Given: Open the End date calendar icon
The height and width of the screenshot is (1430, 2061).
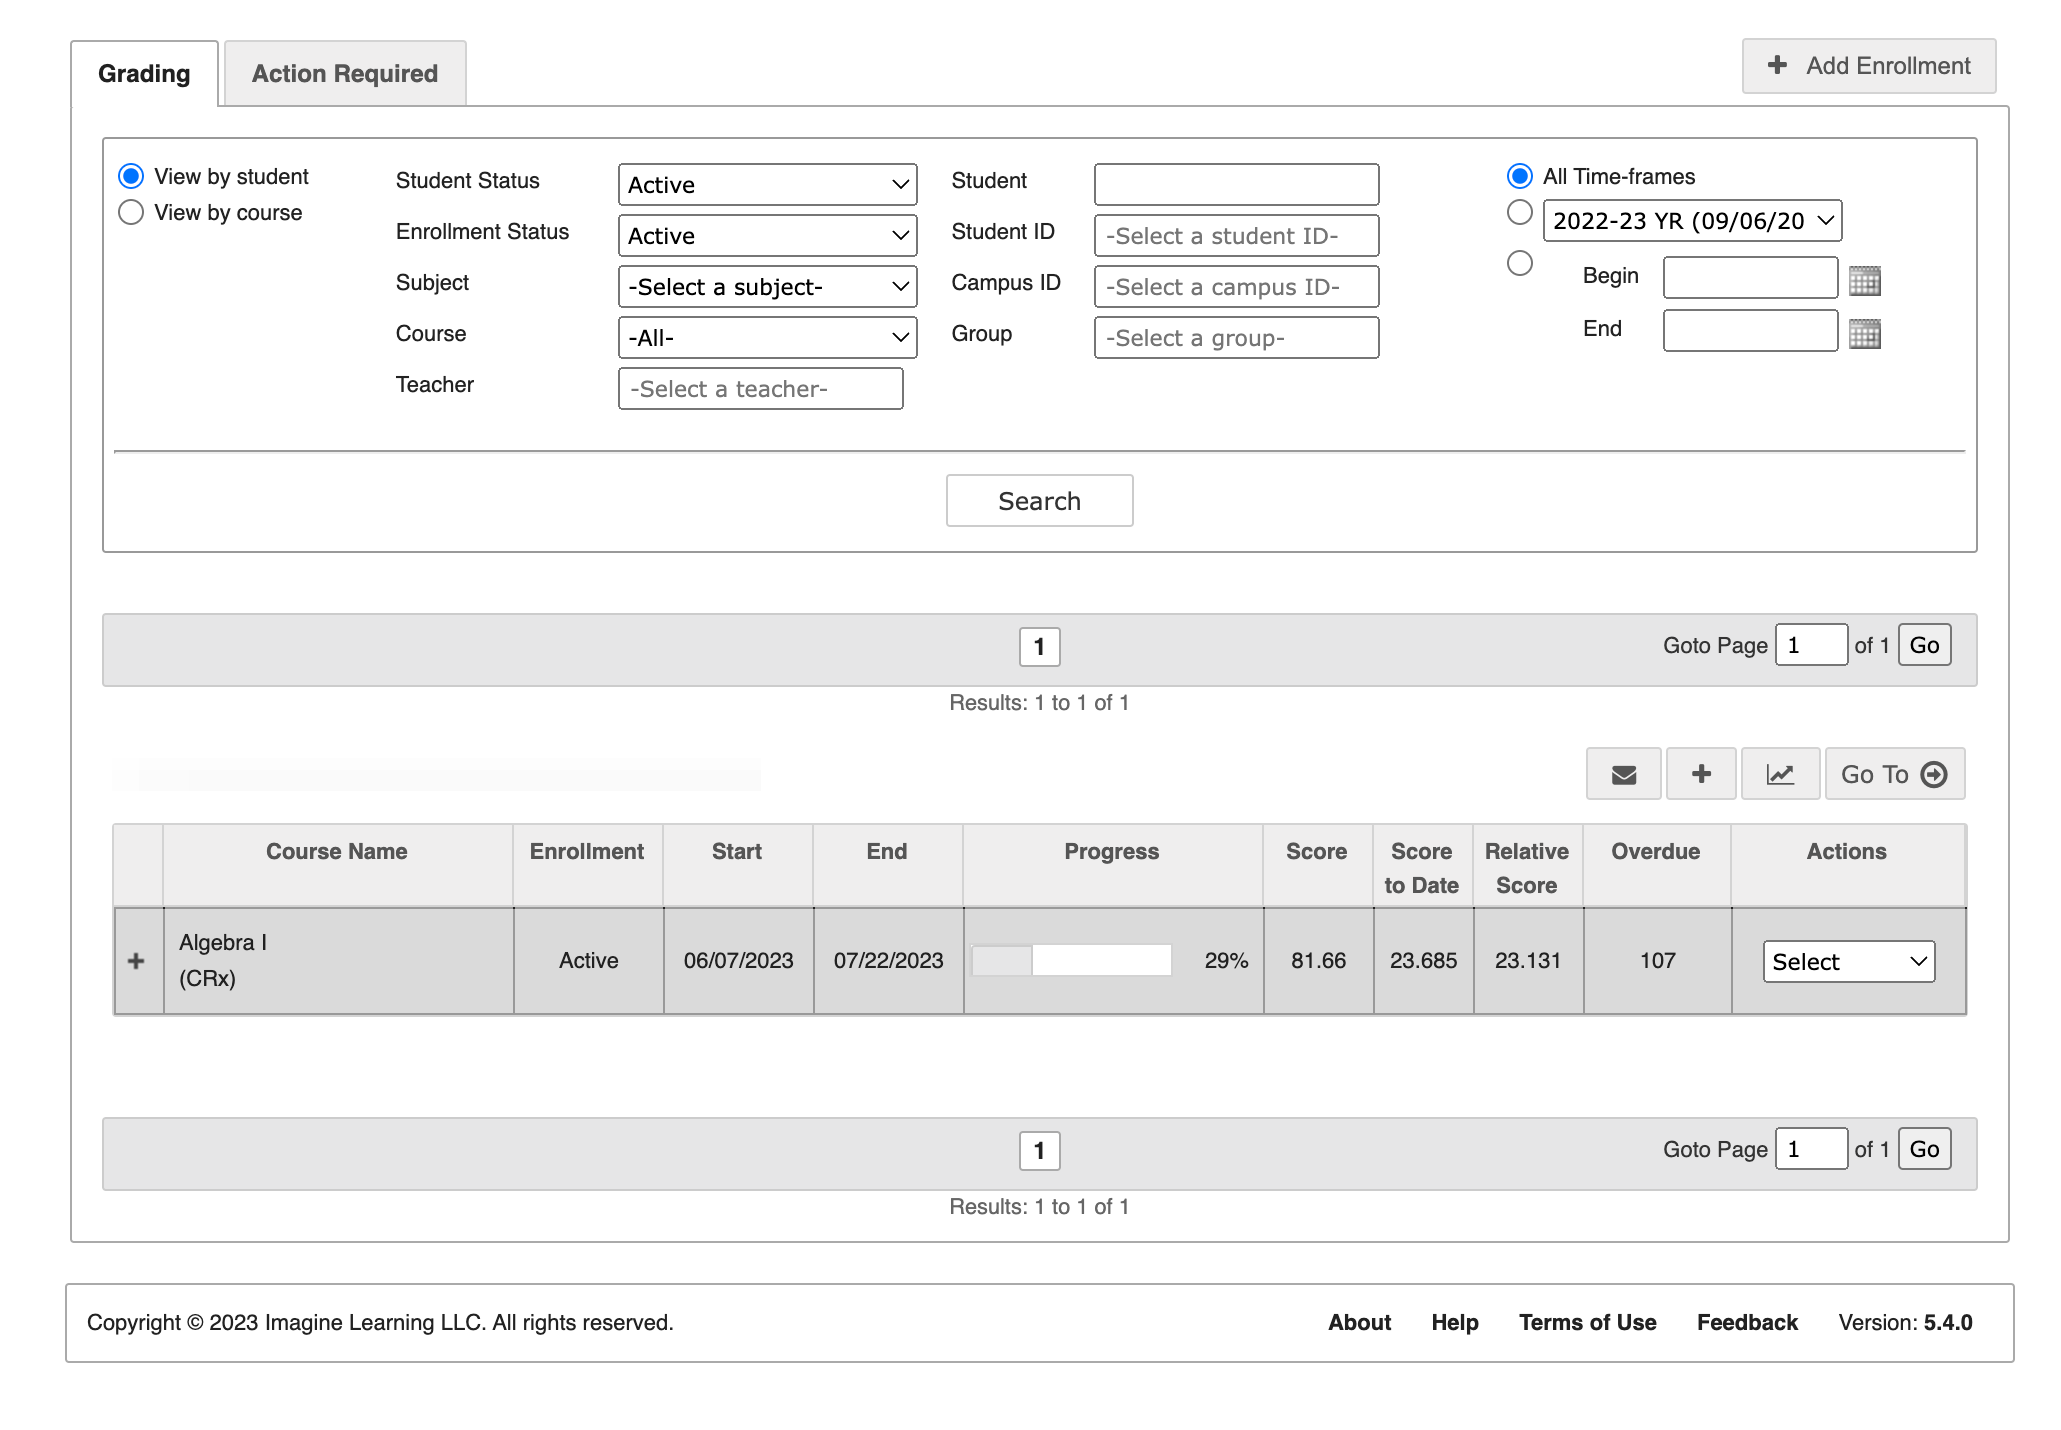Looking at the screenshot, I should point(1865,333).
